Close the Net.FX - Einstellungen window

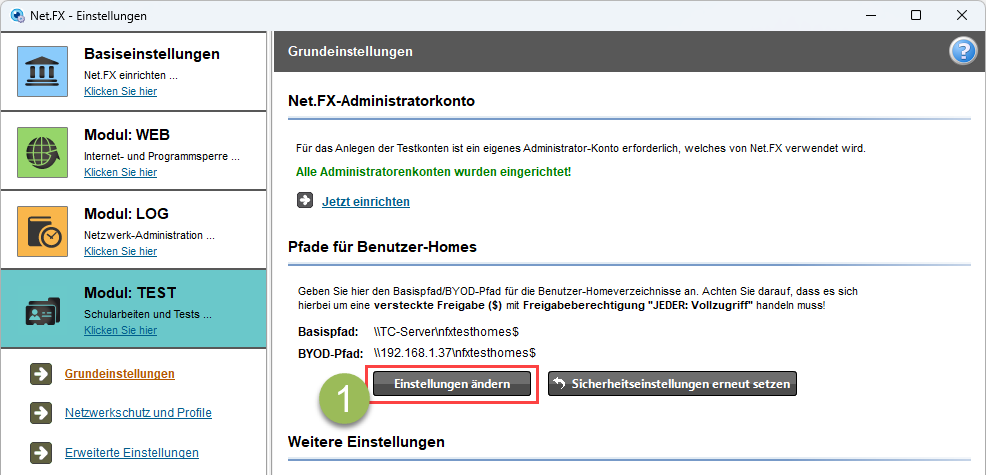coord(961,15)
